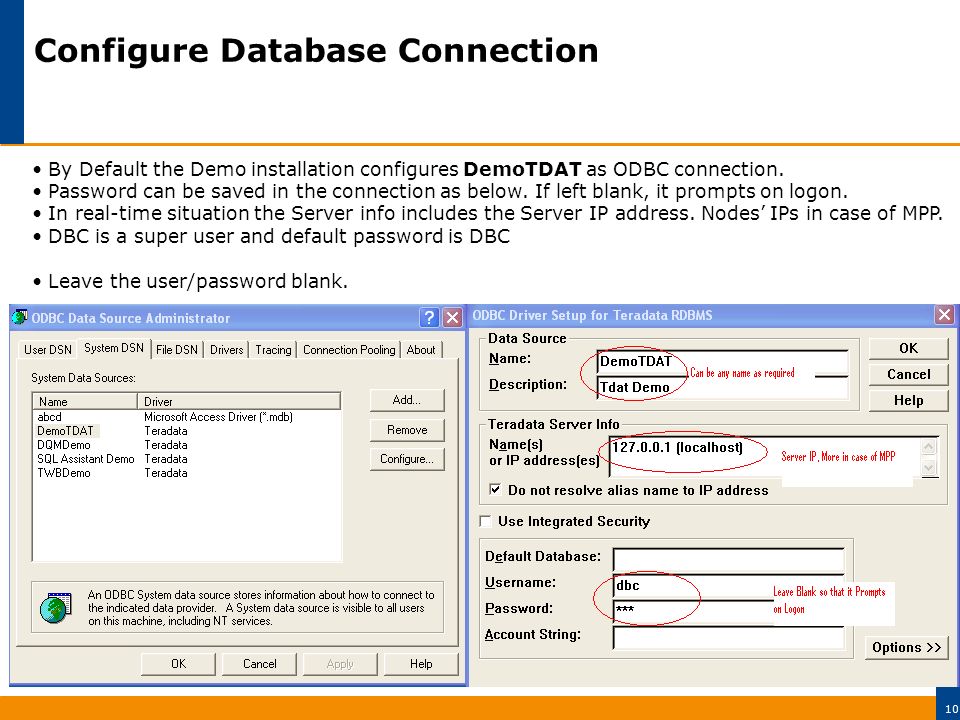Select the DemoTDAT data source
The width and height of the screenshot is (960, 720).
tap(187, 431)
